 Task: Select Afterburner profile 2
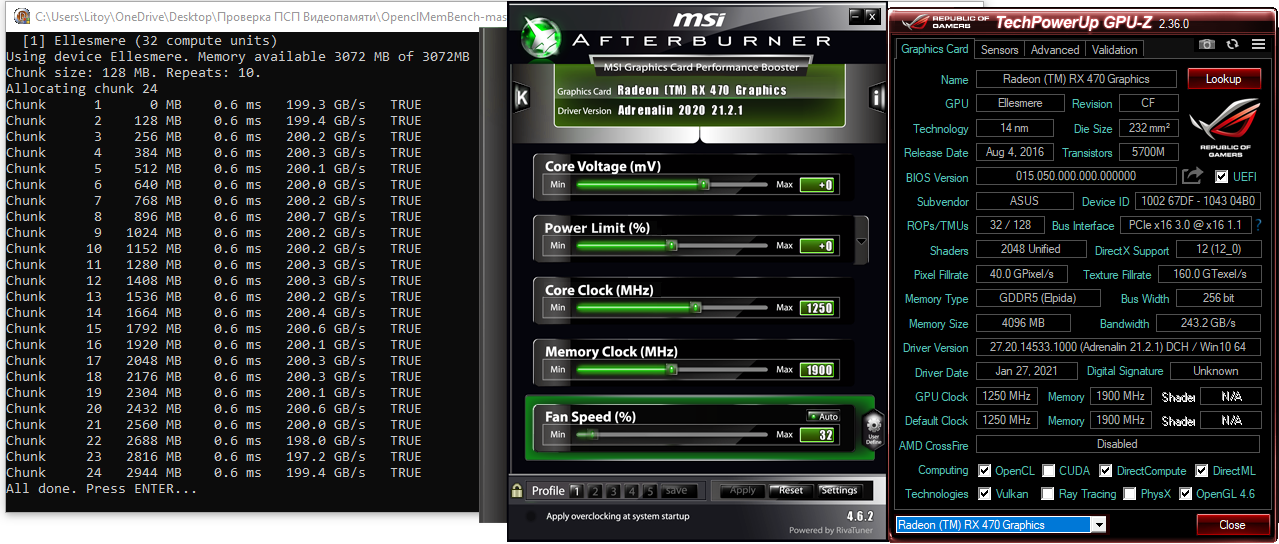tap(594, 491)
